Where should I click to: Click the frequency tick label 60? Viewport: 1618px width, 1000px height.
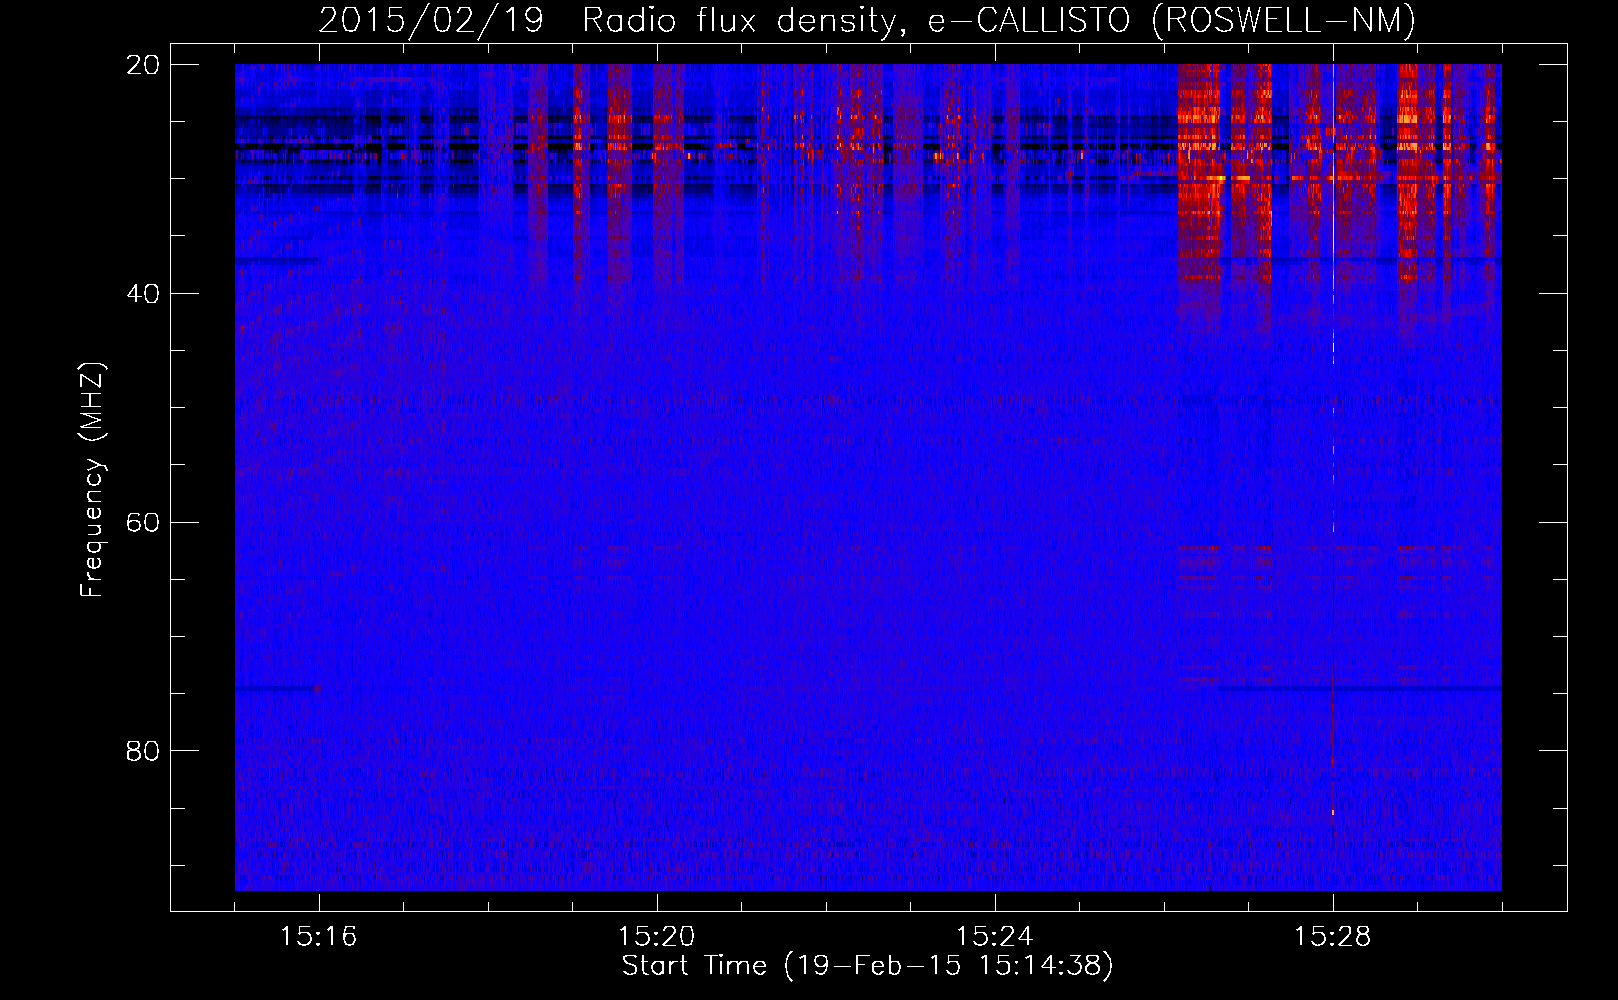coord(143,523)
